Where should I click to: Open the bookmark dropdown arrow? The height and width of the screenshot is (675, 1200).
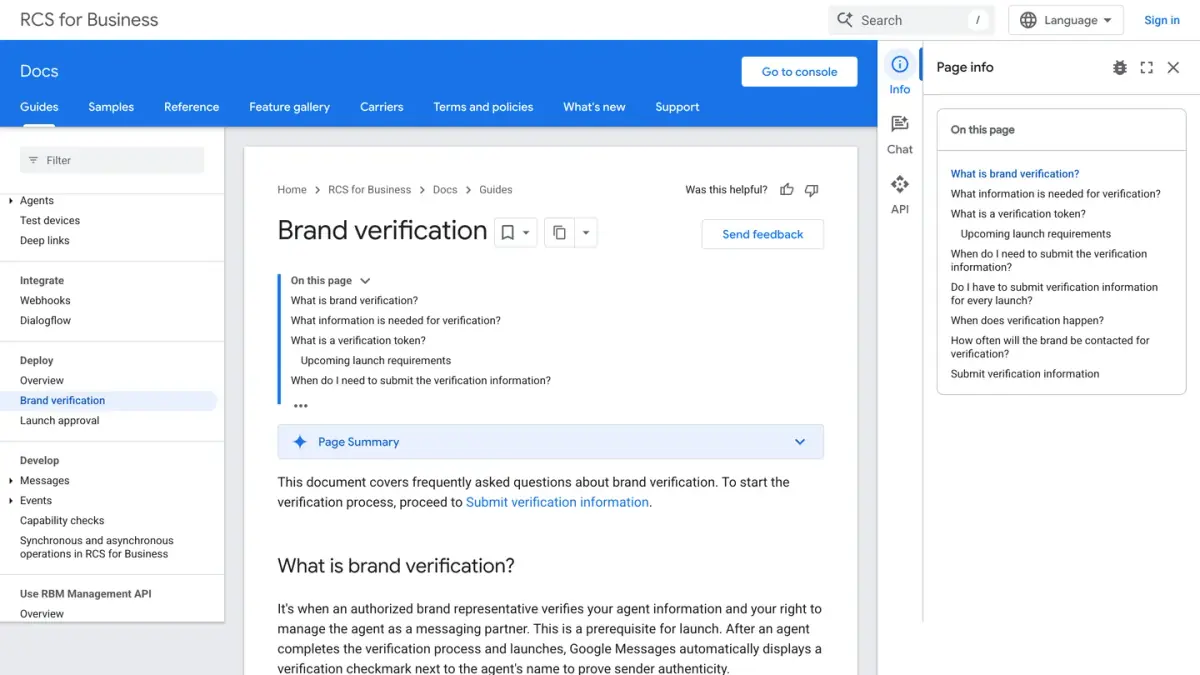pyautogui.click(x=527, y=233)
